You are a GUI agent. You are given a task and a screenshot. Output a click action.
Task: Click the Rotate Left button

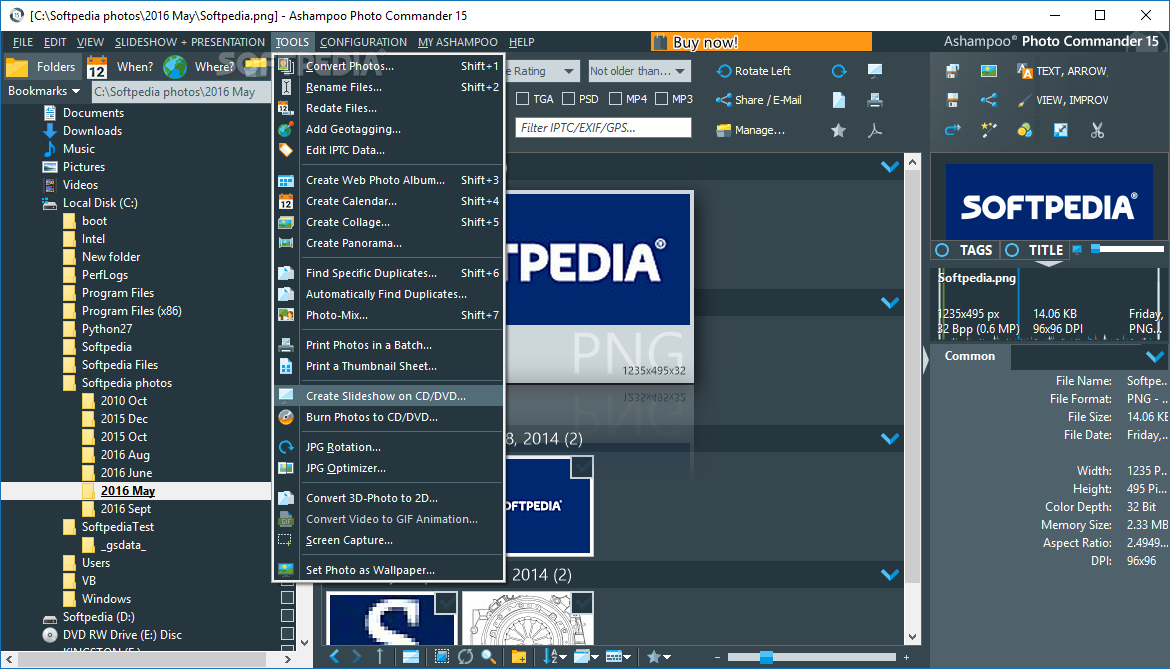pyautogui.click(x=754, y=71)
